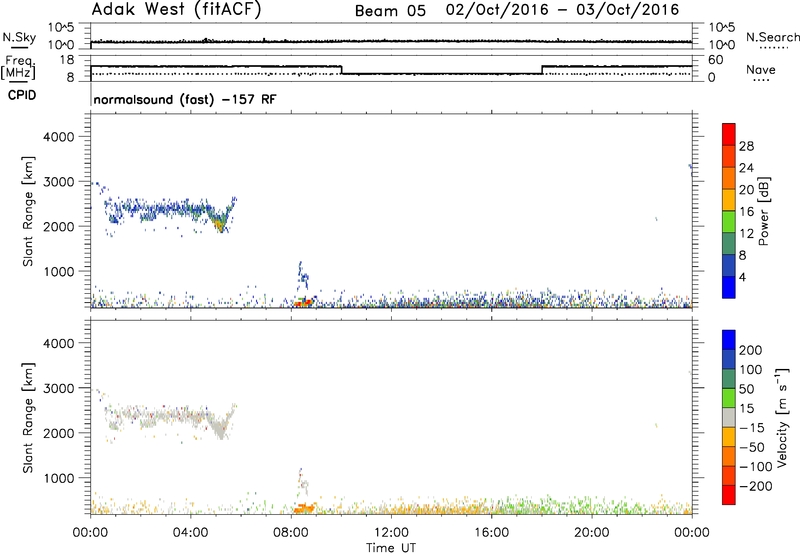Image resolution: width=800 pixels, height=554 pixels.
Task: Click the '28' tick on Power colorbar
Action: tap(746, 146)
